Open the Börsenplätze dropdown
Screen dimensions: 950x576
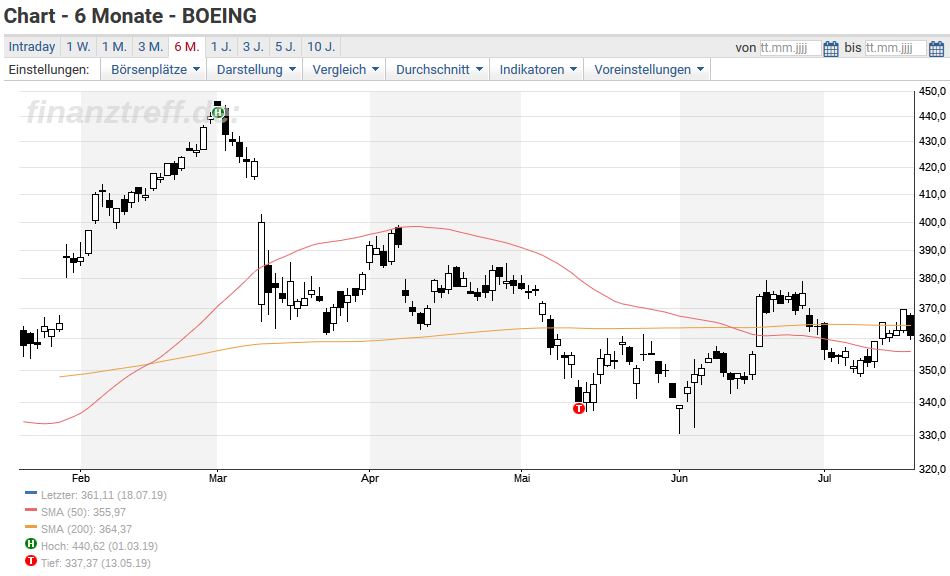(x=154, y=70)
